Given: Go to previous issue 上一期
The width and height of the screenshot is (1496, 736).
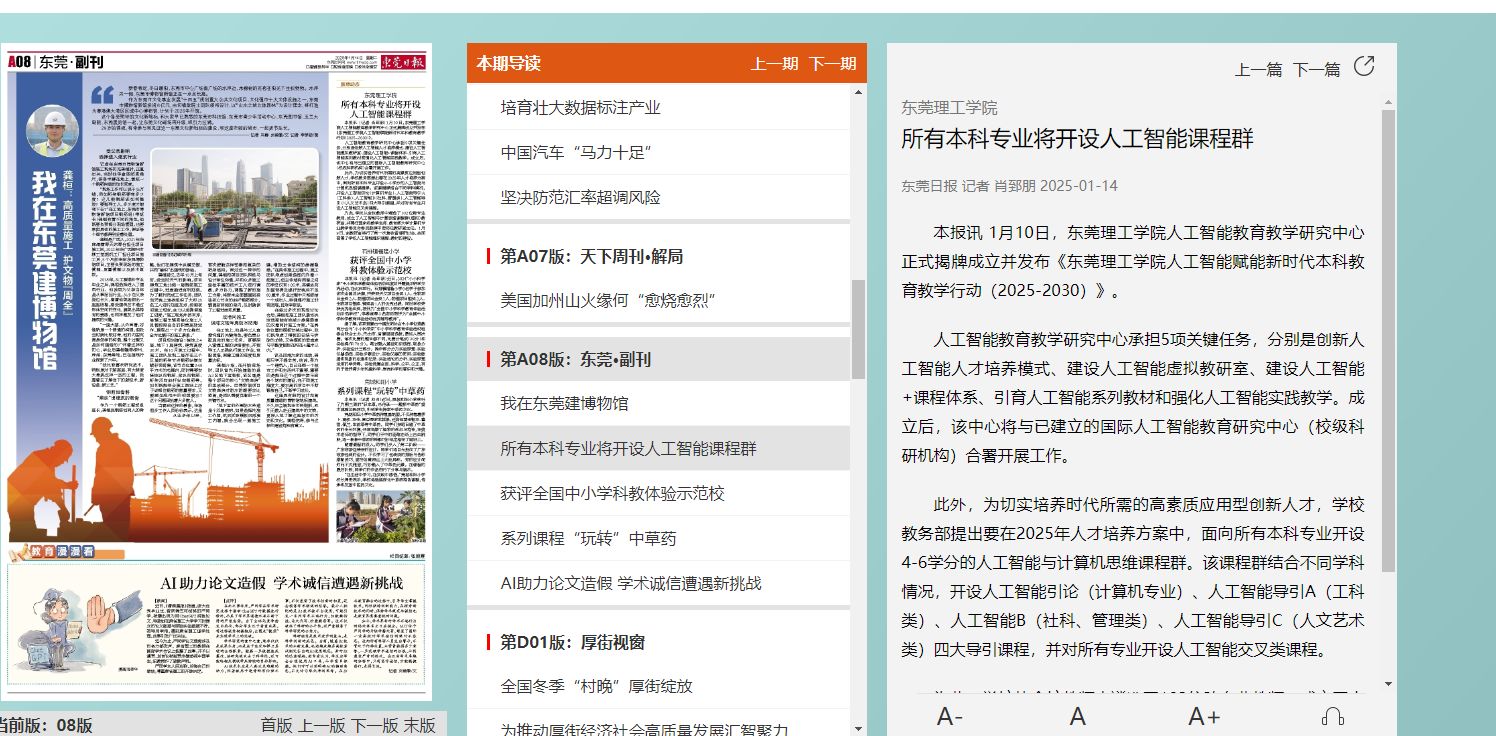Looking at the screenshot, I should pos(774,64).
